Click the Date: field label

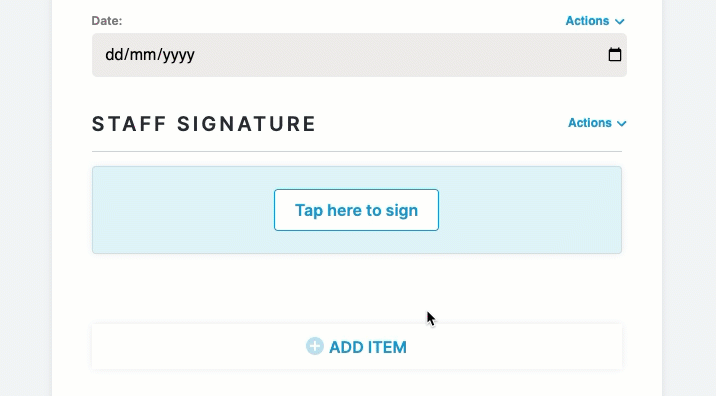(107, 21)
